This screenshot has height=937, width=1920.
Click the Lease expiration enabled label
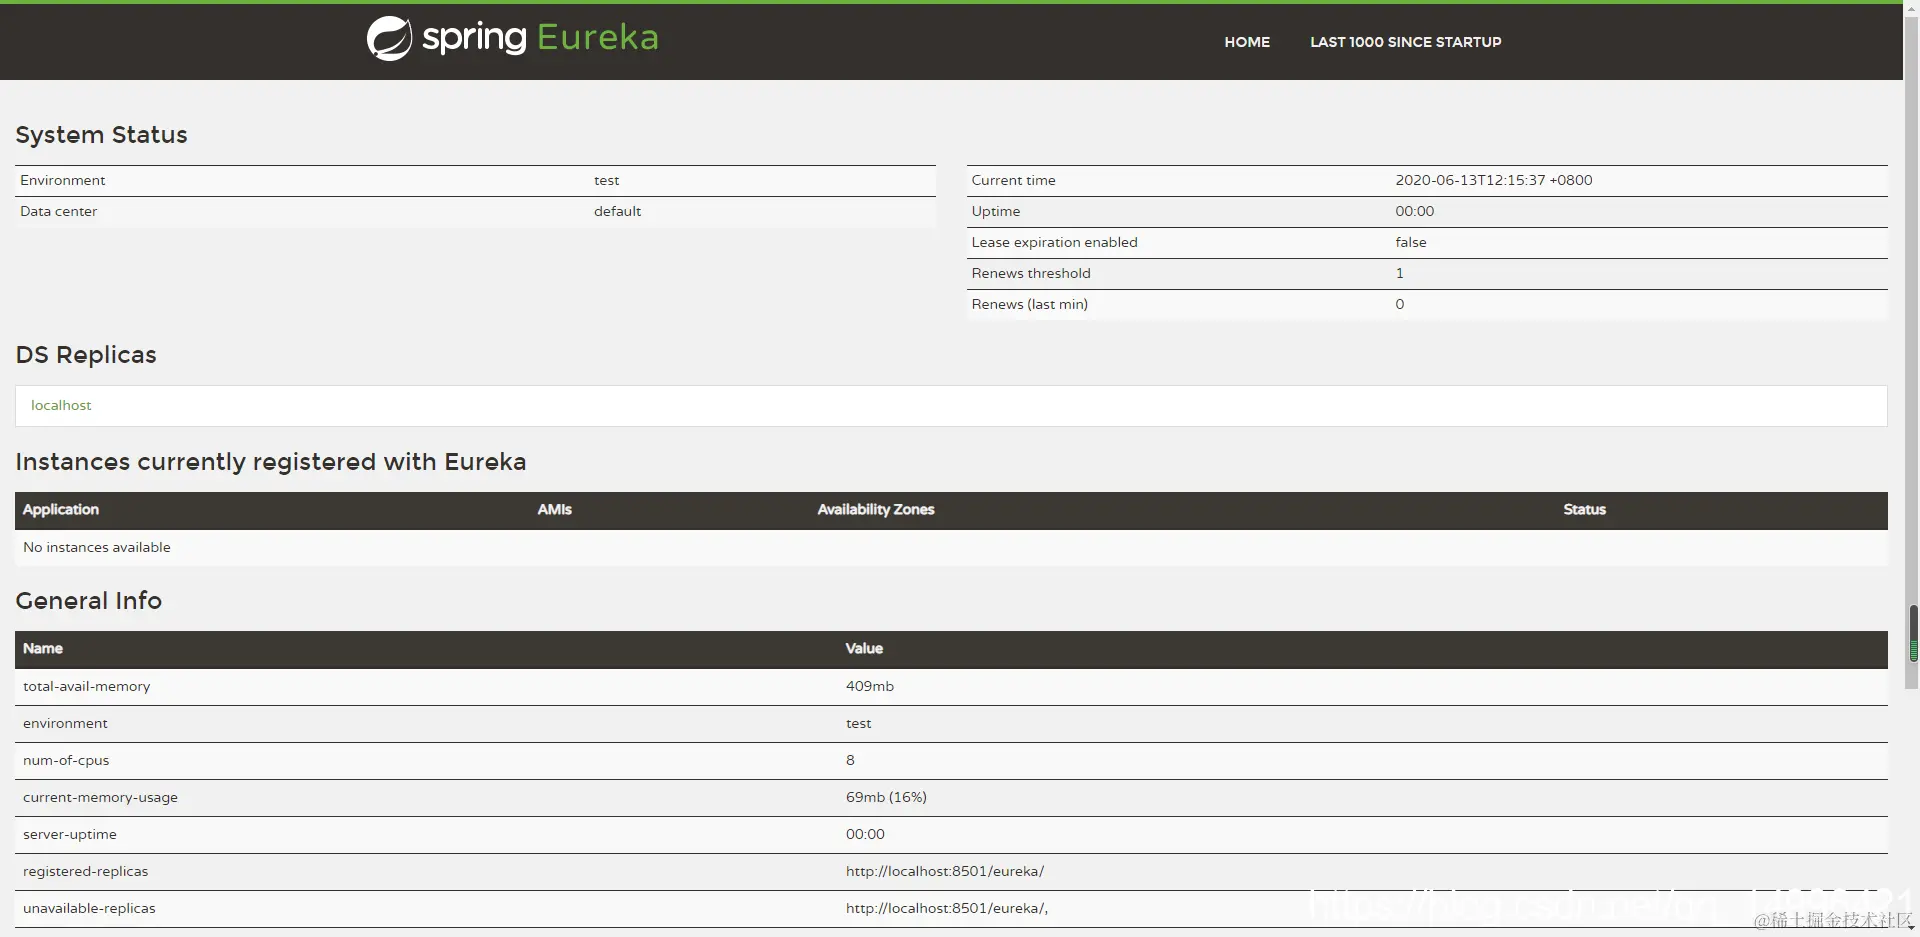coord(1054,242)
